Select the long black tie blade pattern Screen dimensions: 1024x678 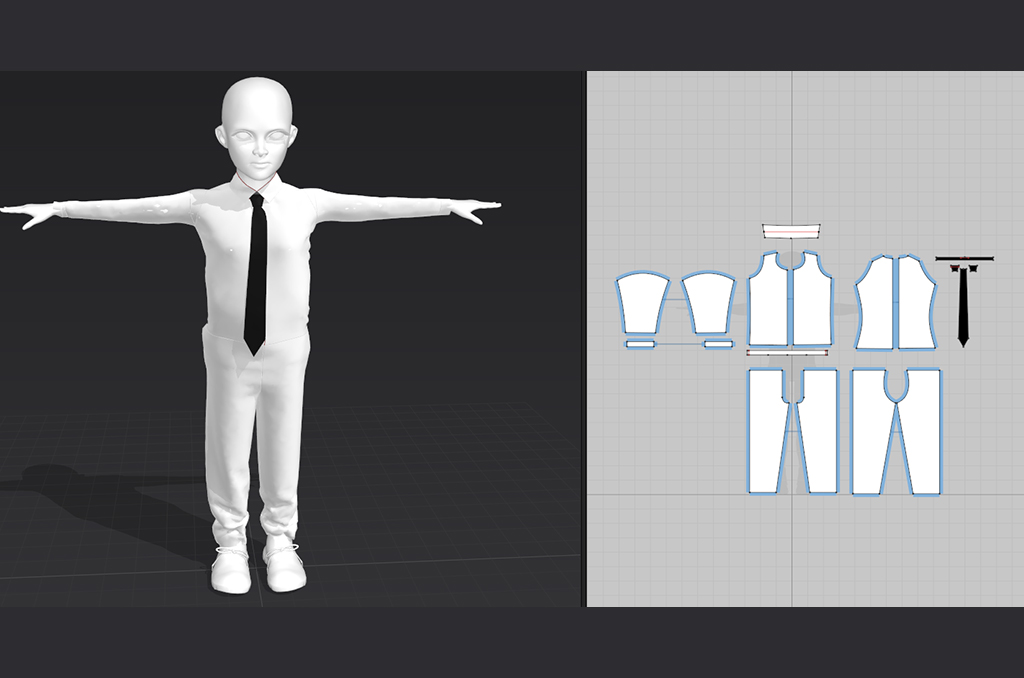pyautogui.click(x=963, y=305)
